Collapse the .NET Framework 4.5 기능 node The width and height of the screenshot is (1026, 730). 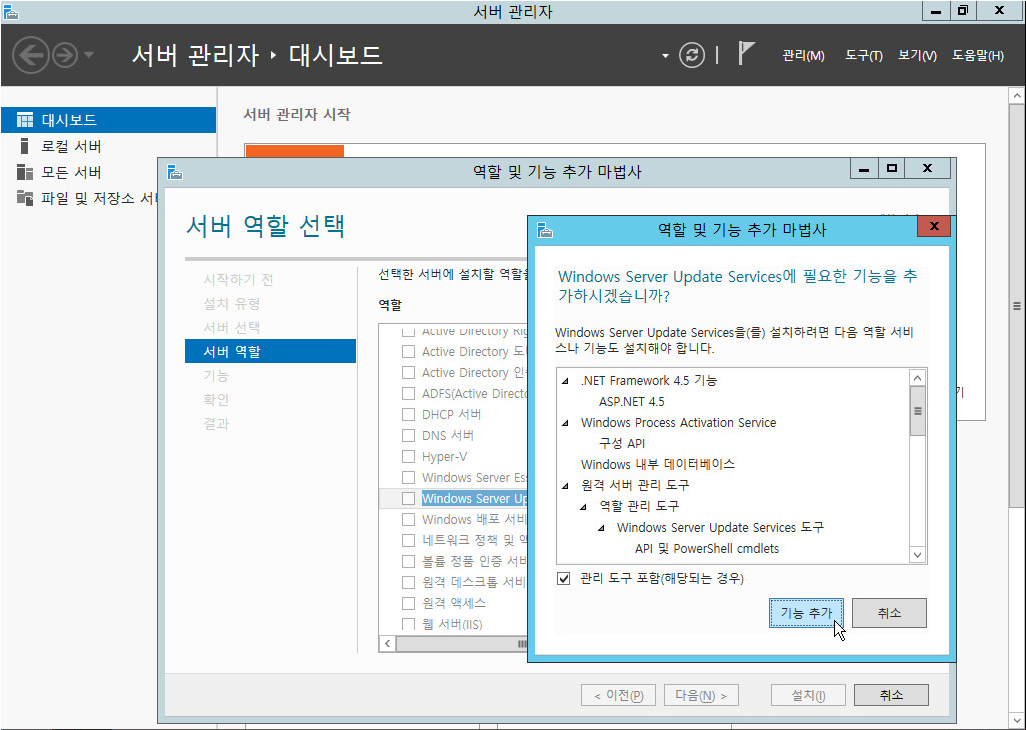pyautogui.click(x=566, y=381)
